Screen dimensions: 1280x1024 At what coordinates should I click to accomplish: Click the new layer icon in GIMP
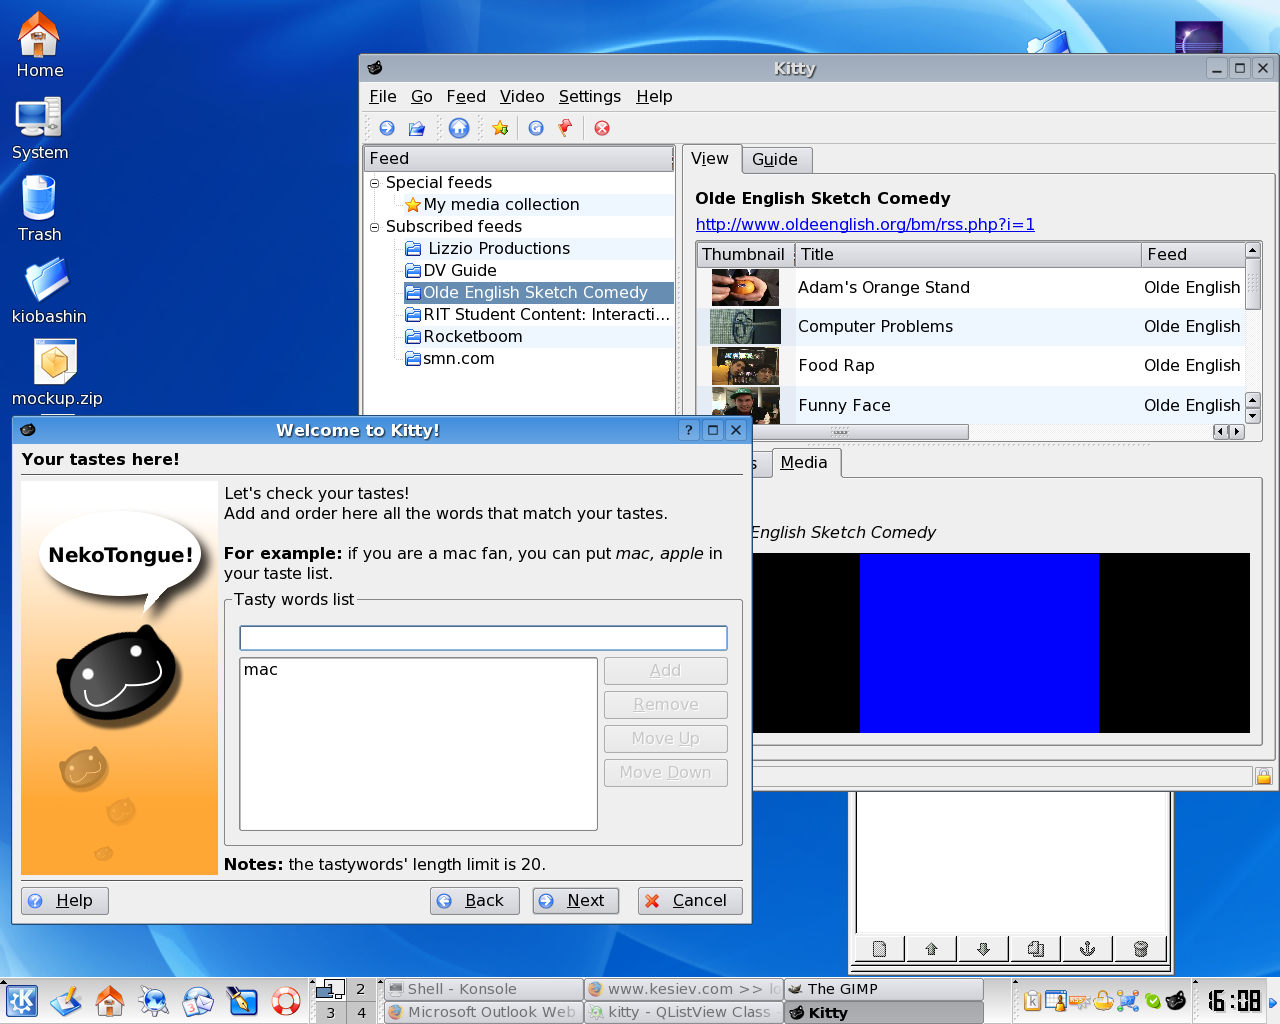[879, 949]
